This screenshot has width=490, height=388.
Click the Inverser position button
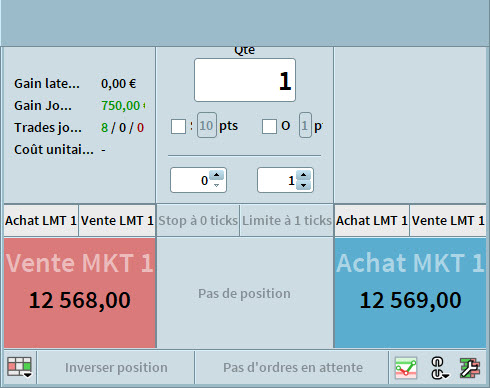116,367
